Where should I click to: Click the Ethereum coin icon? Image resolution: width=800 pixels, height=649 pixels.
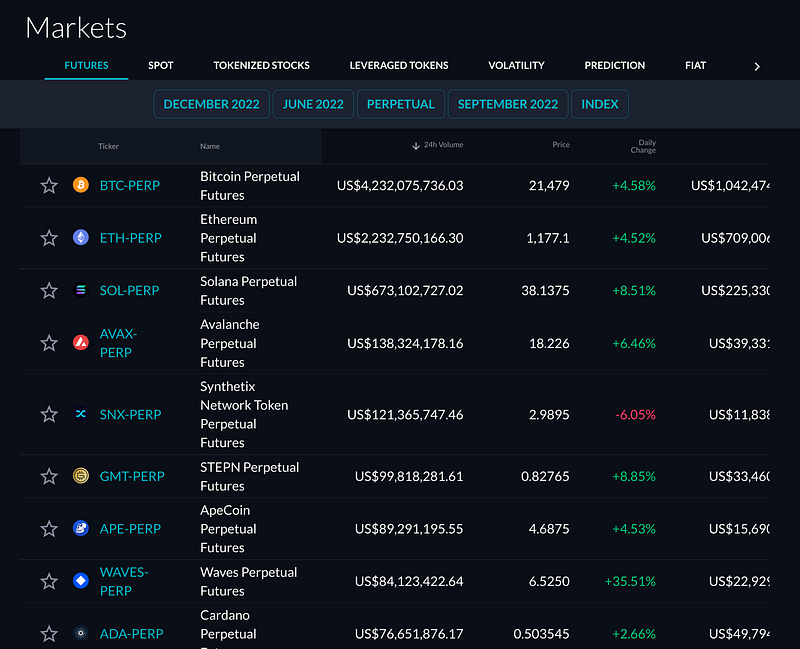81,238
